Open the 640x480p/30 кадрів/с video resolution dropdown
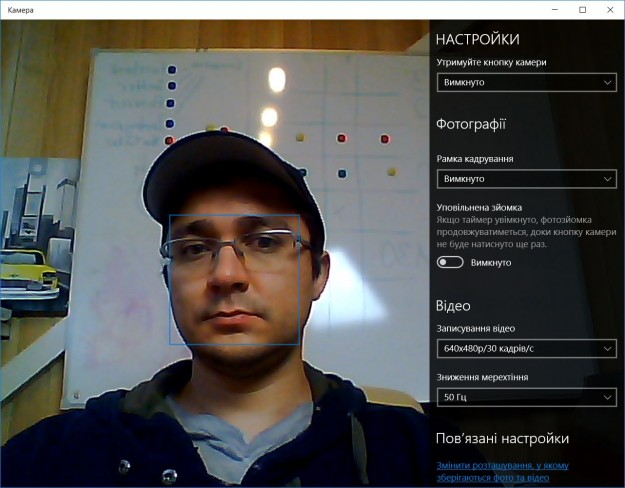 pos(525,348)
